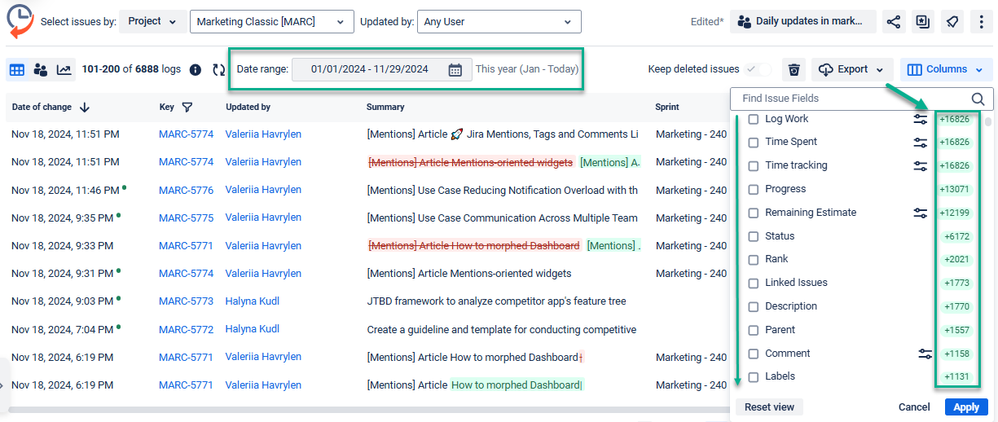Viewport: 998px width, 422px height.
Task: Click the +13071 count next to Progress
Action: (x=956, y=190)
